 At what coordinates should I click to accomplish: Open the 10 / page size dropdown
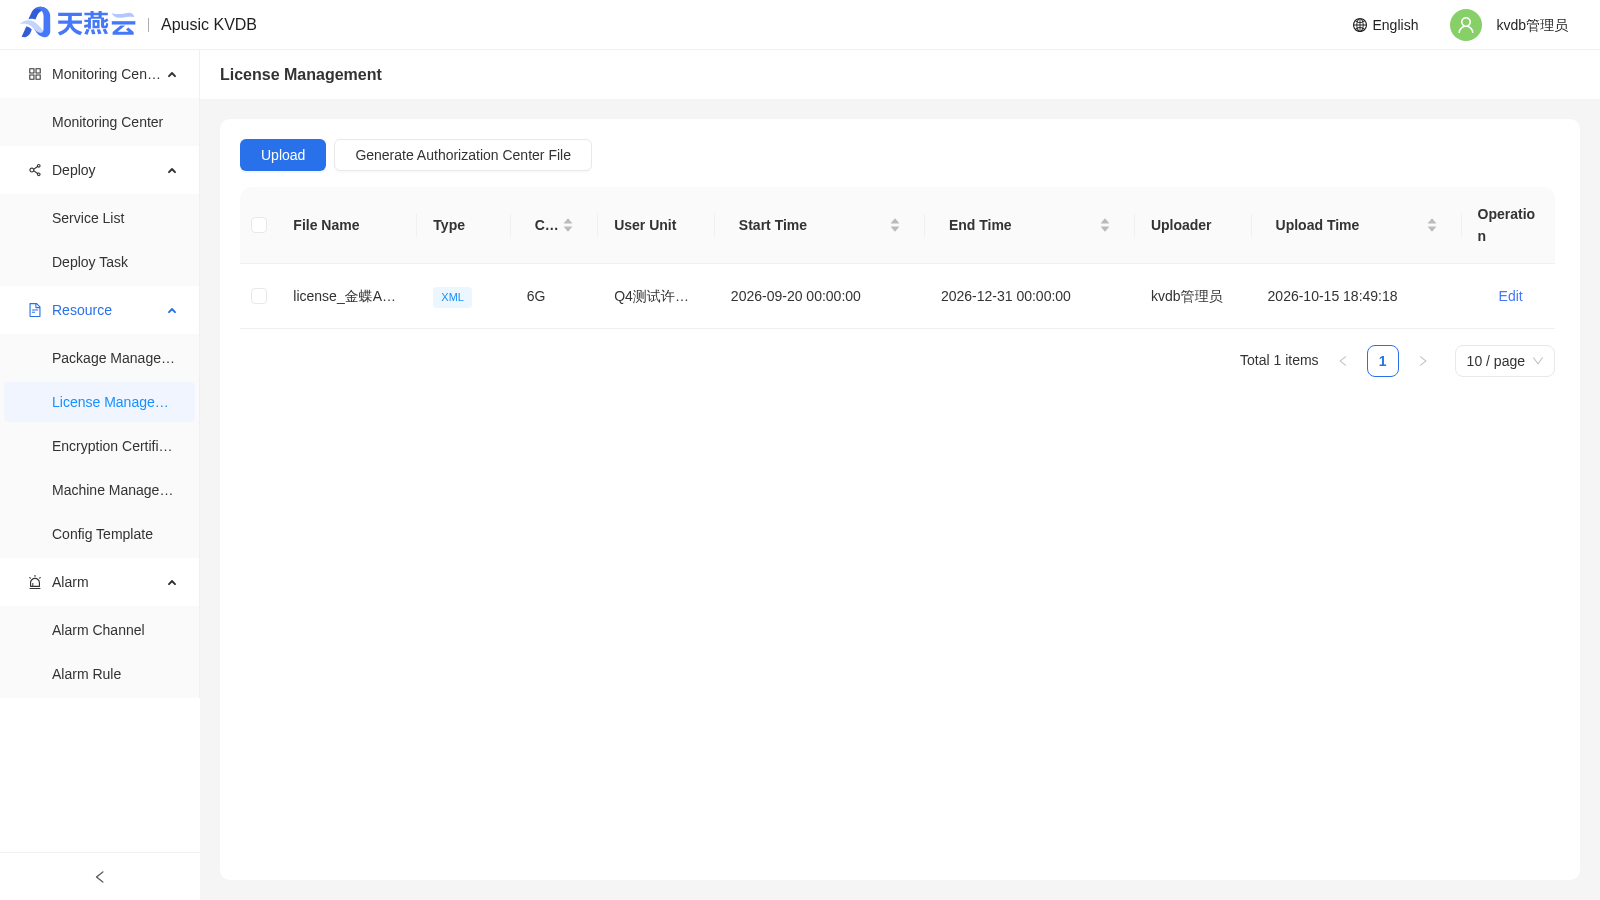point(1505,361)
